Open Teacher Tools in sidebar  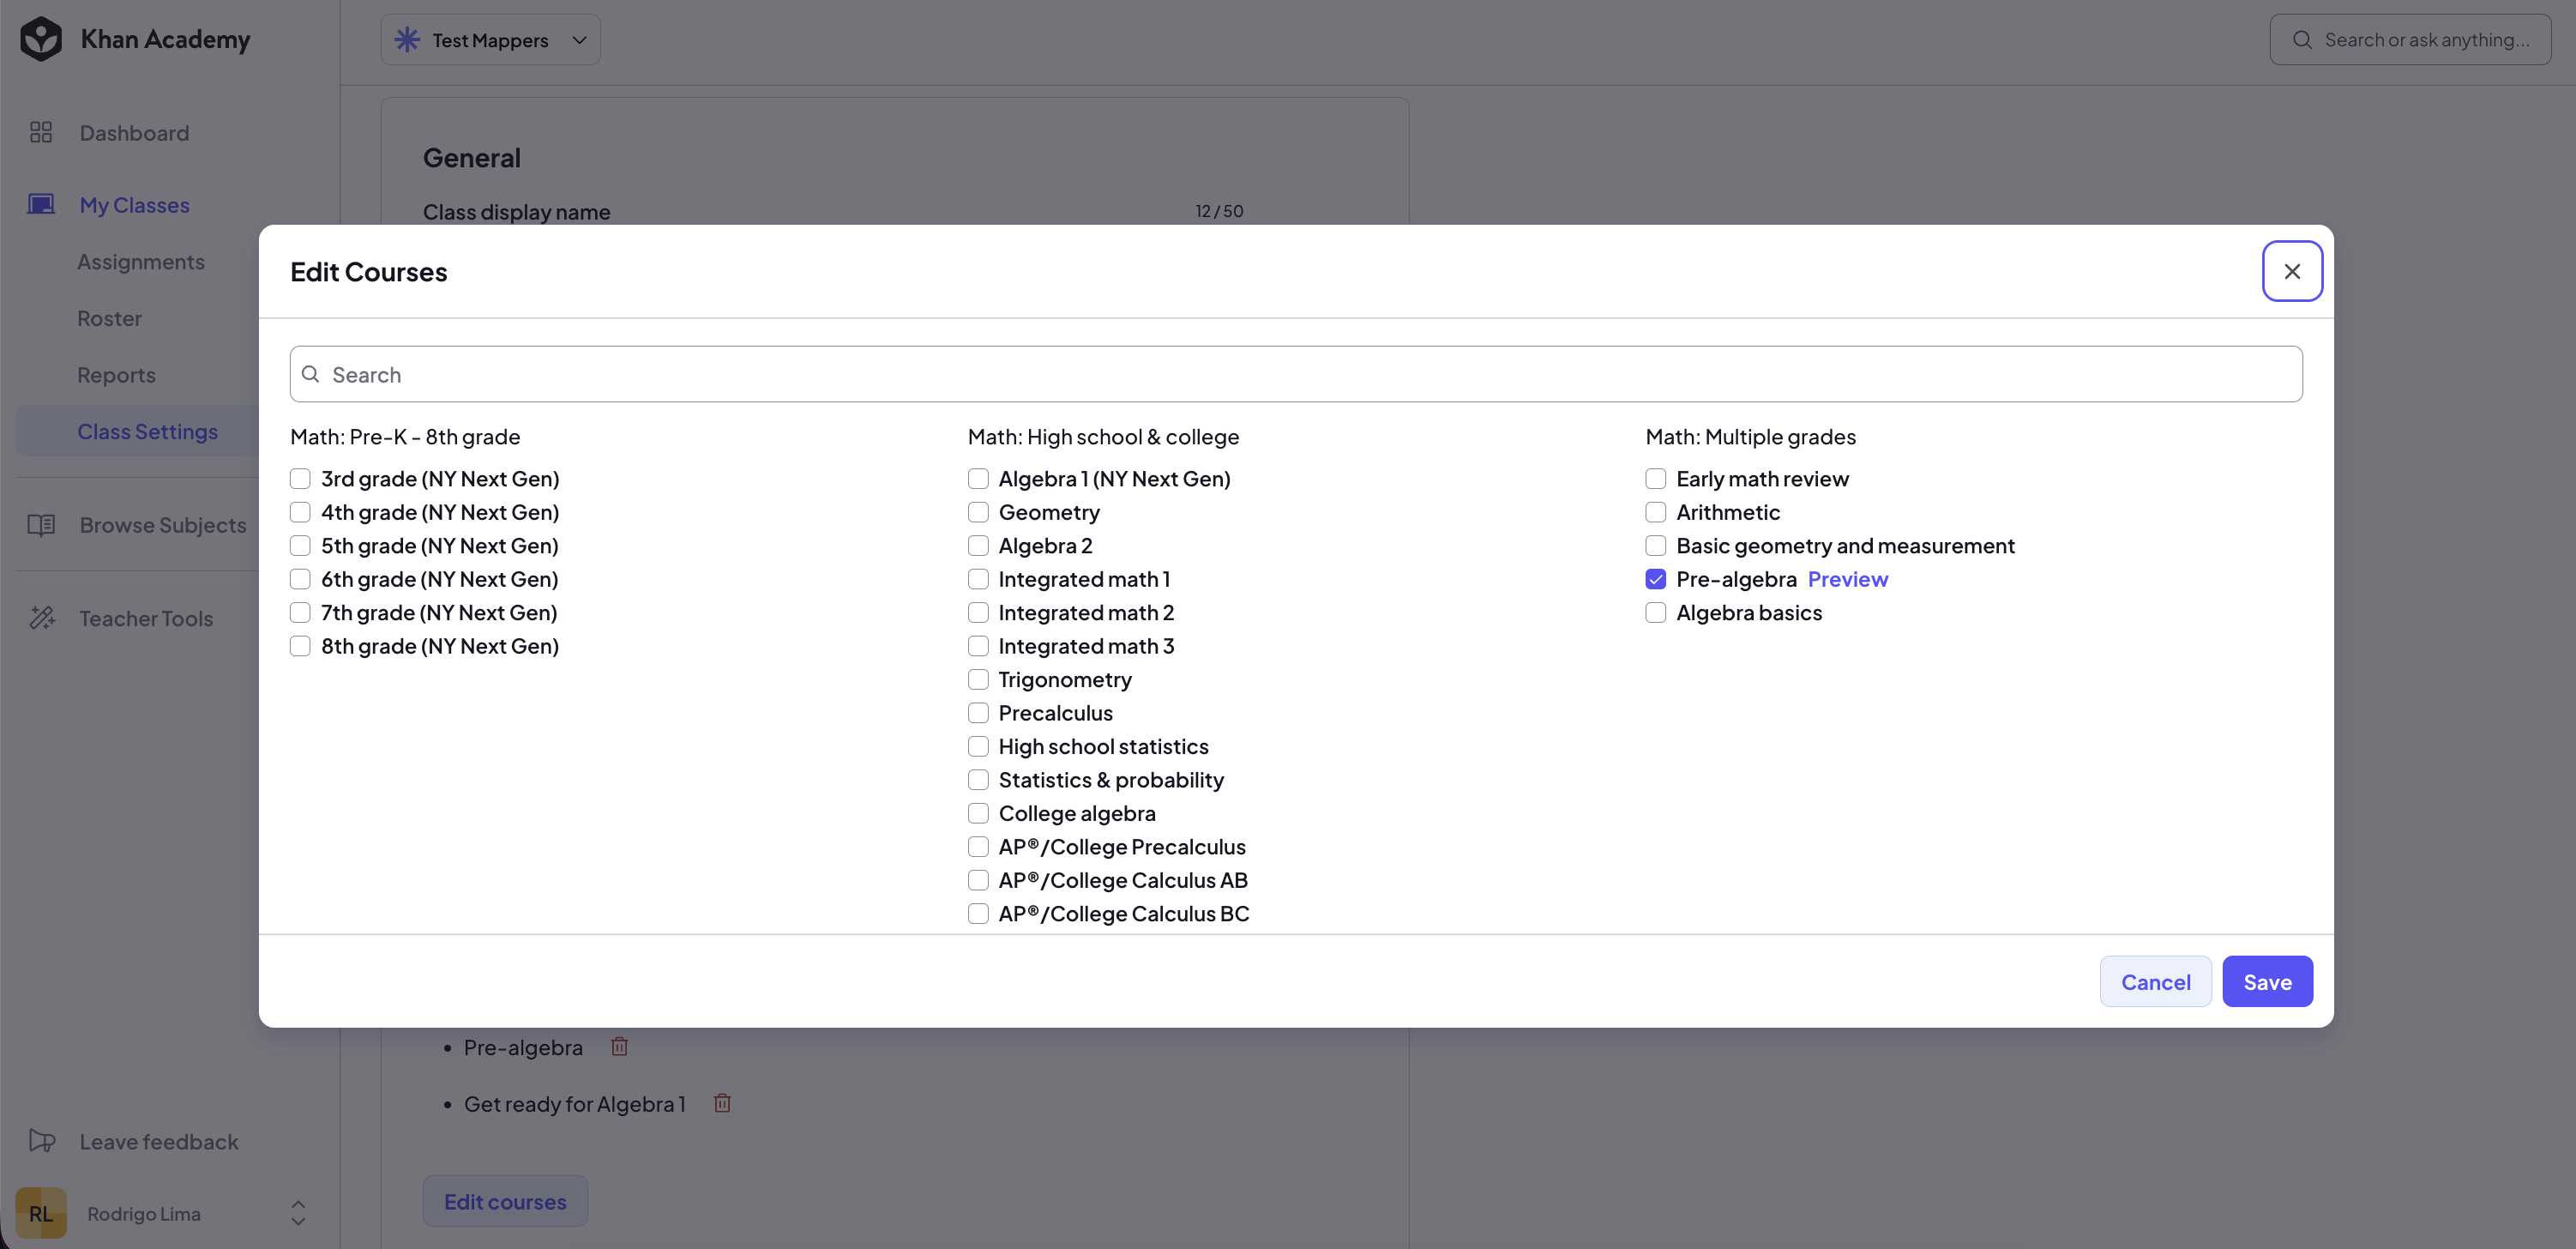pos(146,618)
